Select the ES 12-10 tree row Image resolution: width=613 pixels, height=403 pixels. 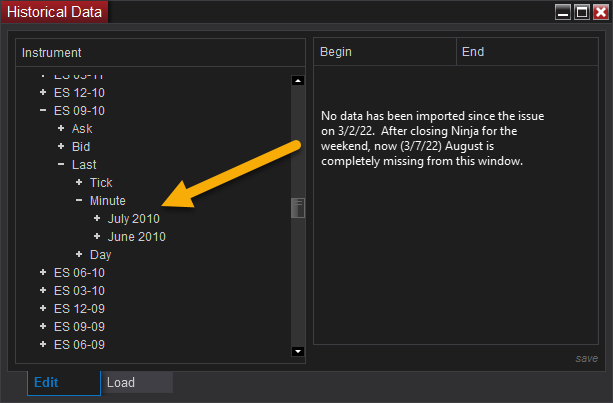(x=79, y=93)
